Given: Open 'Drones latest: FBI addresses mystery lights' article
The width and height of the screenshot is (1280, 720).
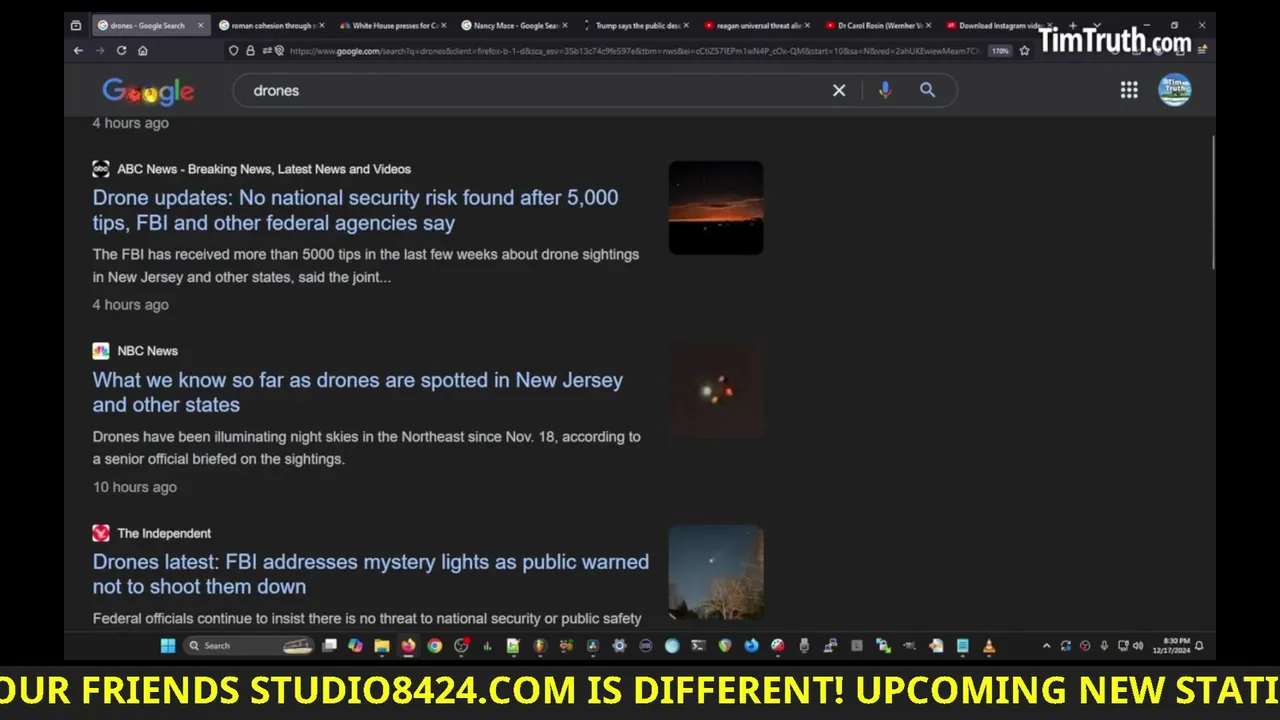Looking at the screenshot, I should point(371,574).
